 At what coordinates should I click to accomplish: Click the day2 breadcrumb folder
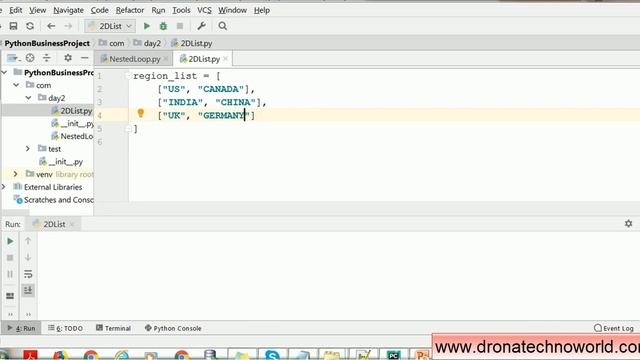click(x=147, y=43)
